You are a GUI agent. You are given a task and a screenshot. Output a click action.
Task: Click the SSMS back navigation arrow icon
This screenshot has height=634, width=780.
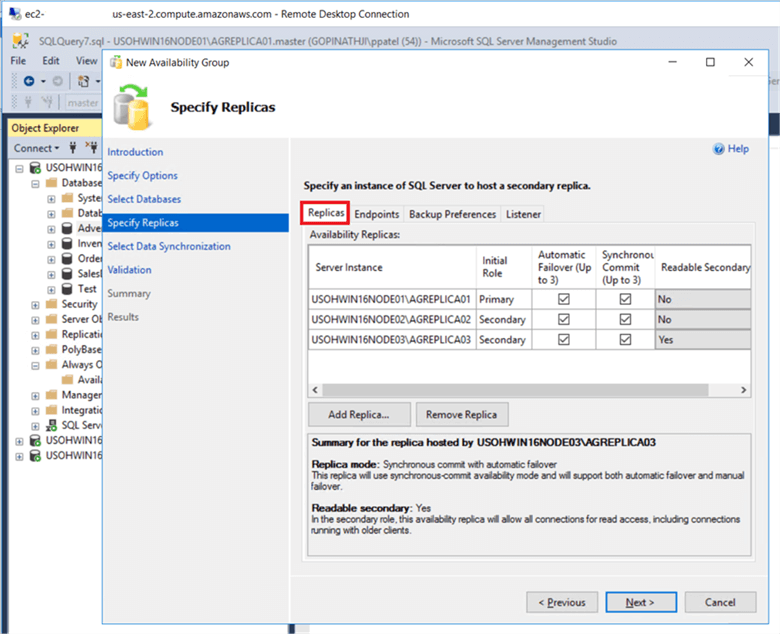(x=29, y=81)
